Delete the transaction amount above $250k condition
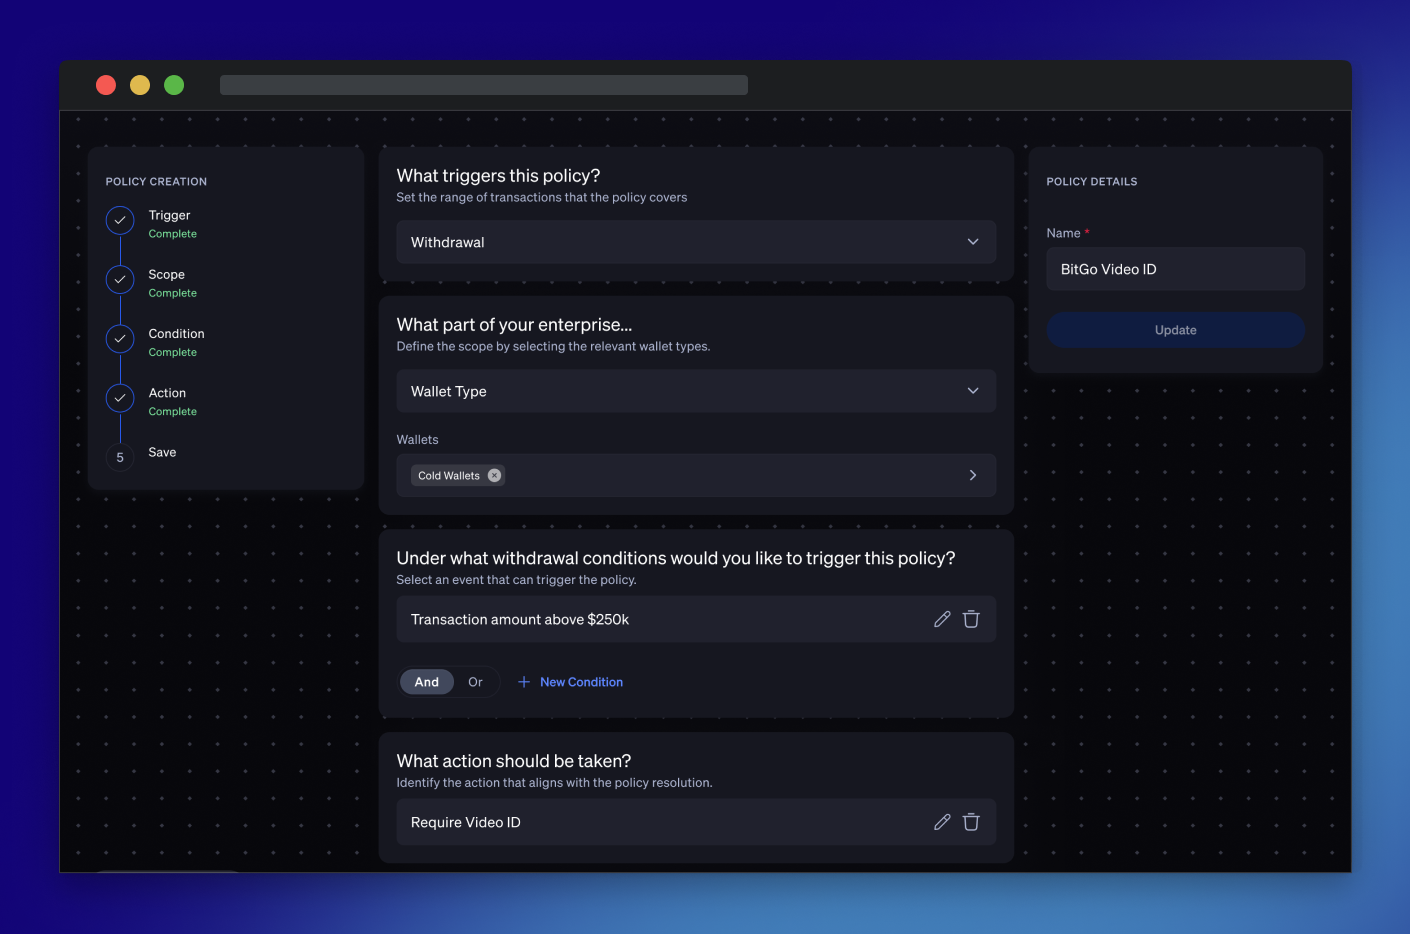Viewport: 1410px width, 934px height. (971, 619)
